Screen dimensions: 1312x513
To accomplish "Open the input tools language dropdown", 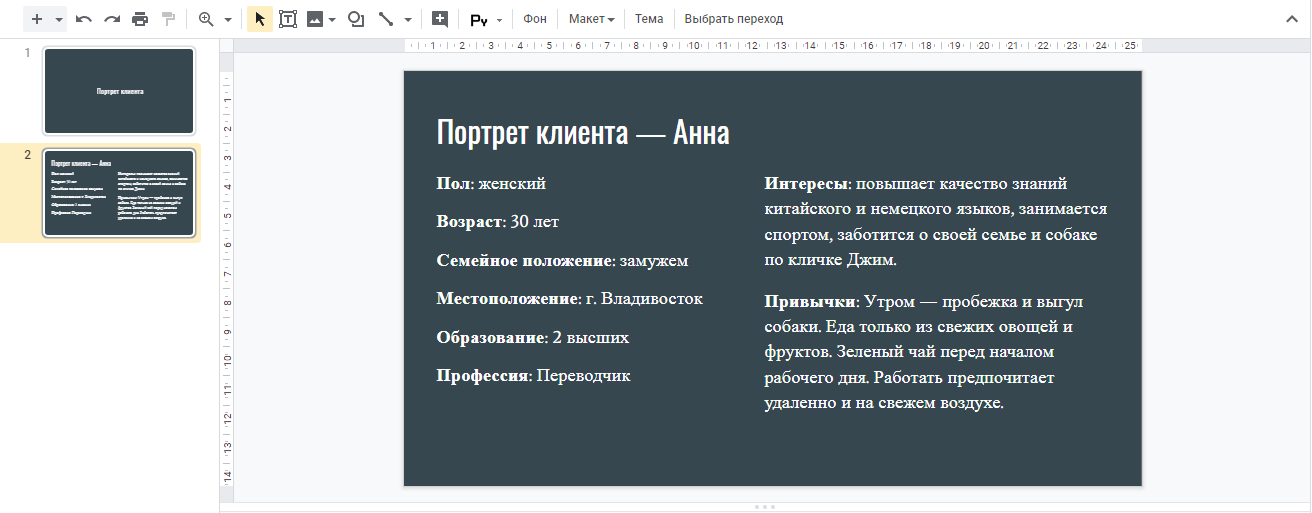I will [499, 19].
